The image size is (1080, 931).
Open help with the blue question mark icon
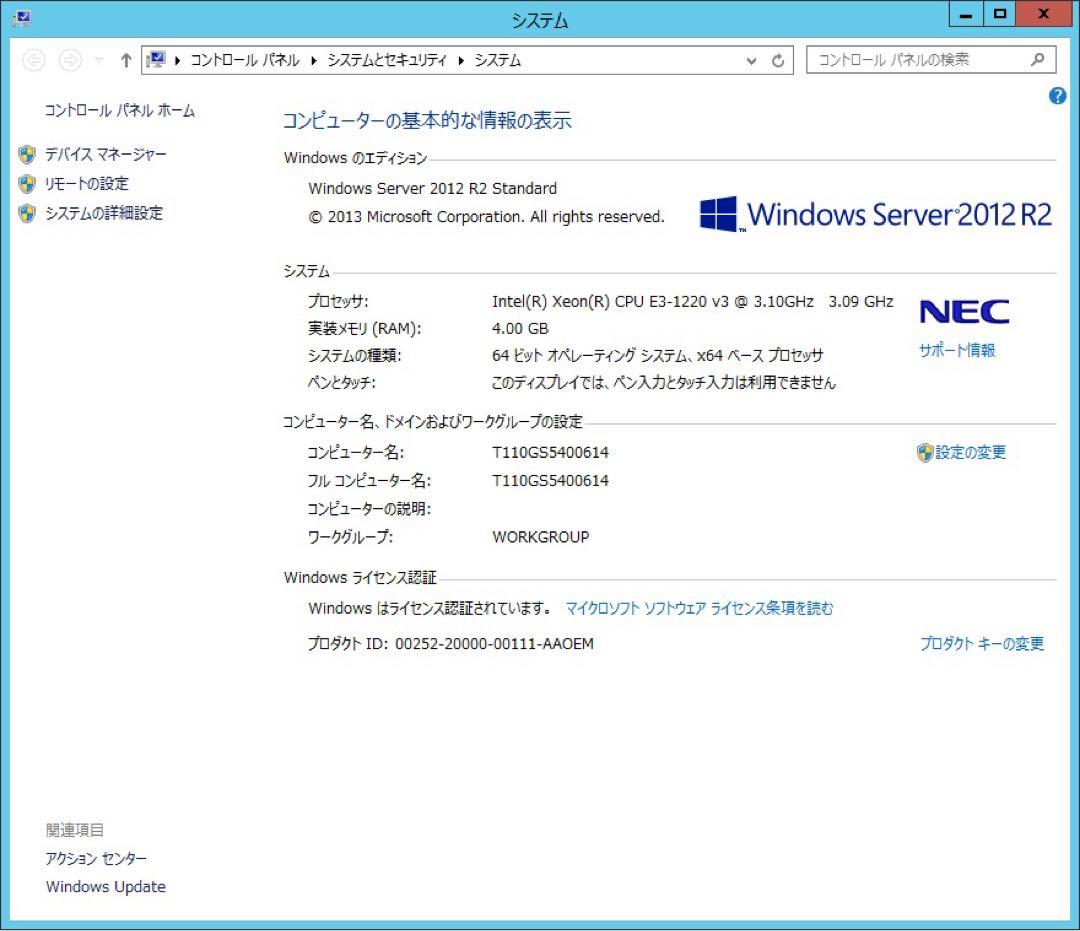[1057, 96]
